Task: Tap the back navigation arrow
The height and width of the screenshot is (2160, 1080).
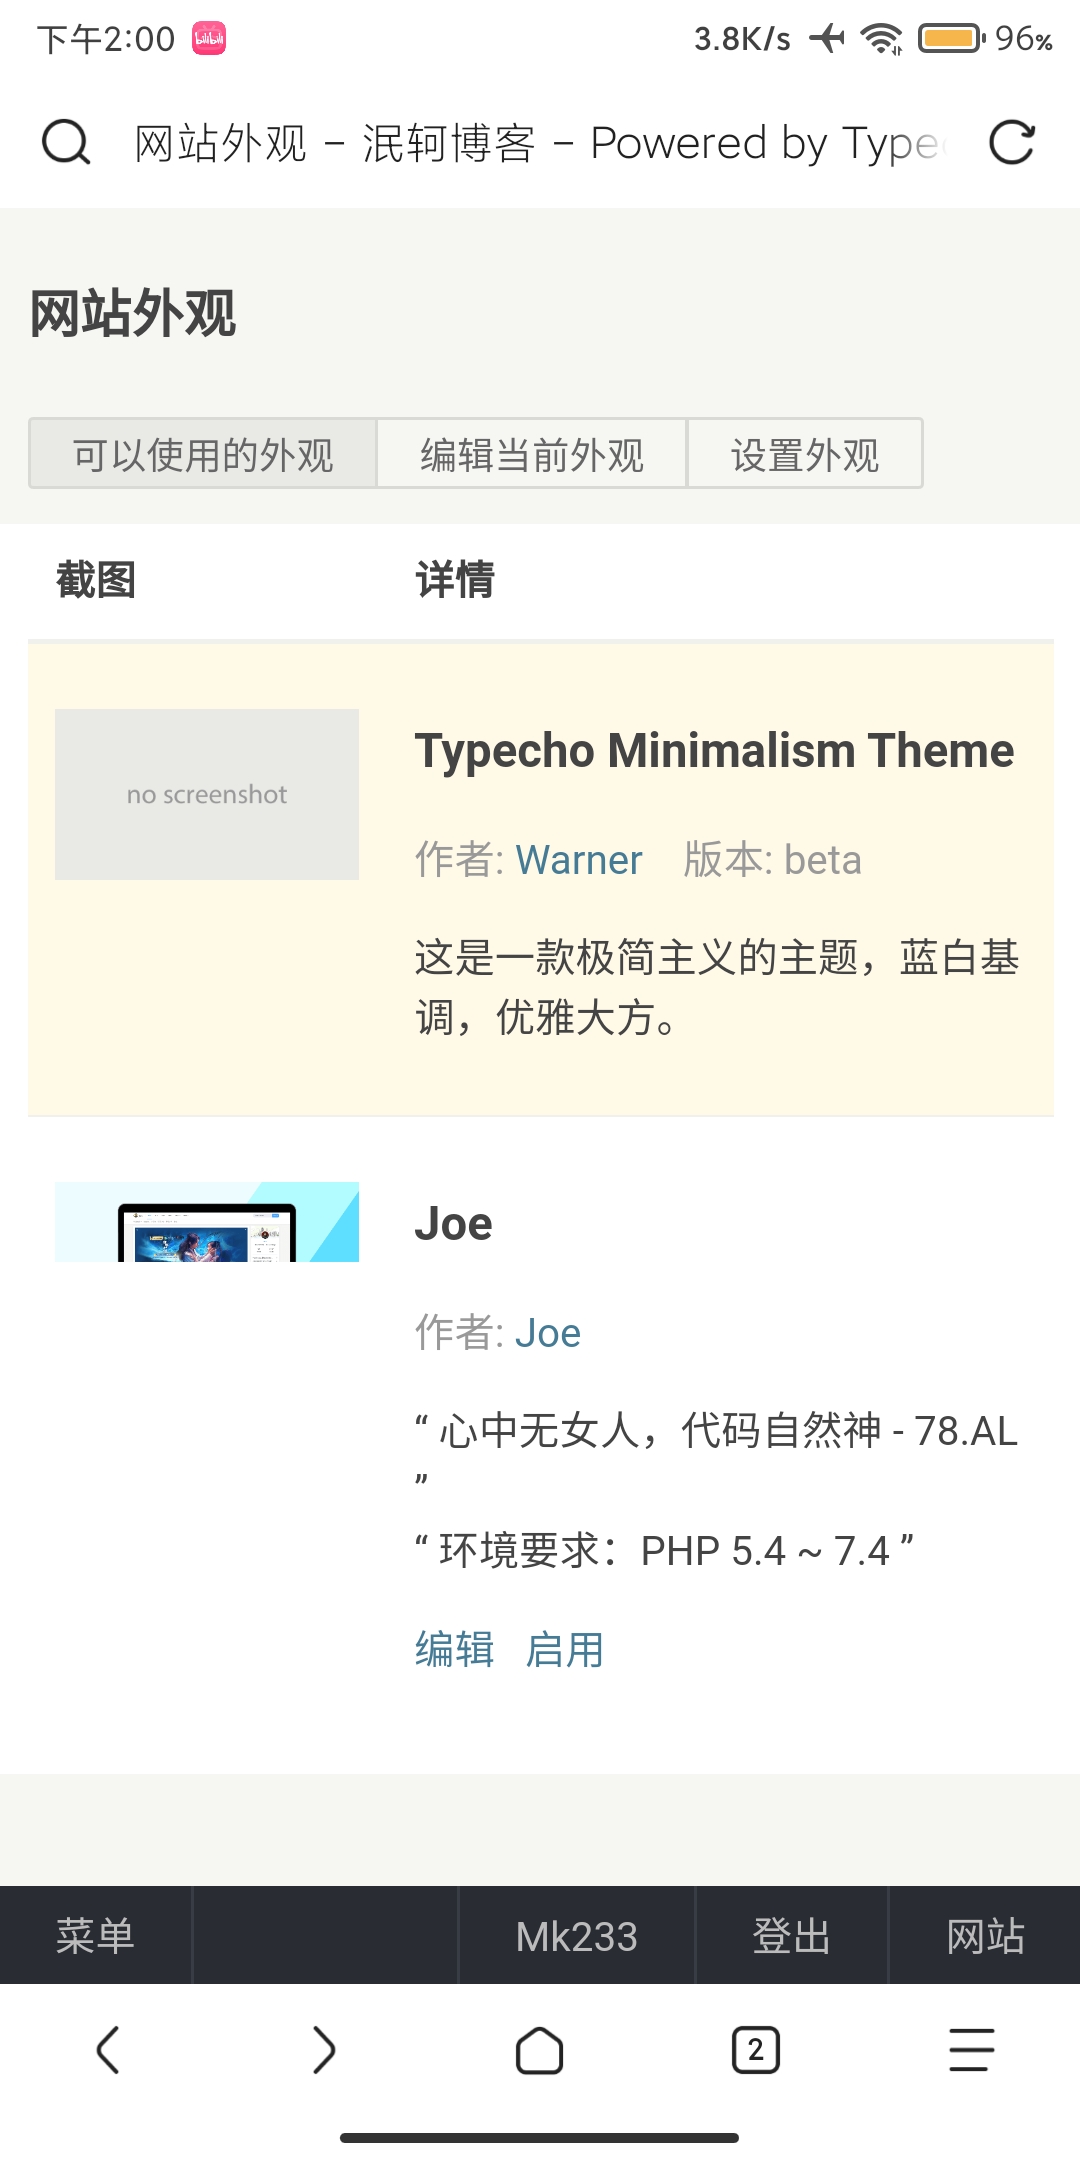Action: pos(108,2052)
